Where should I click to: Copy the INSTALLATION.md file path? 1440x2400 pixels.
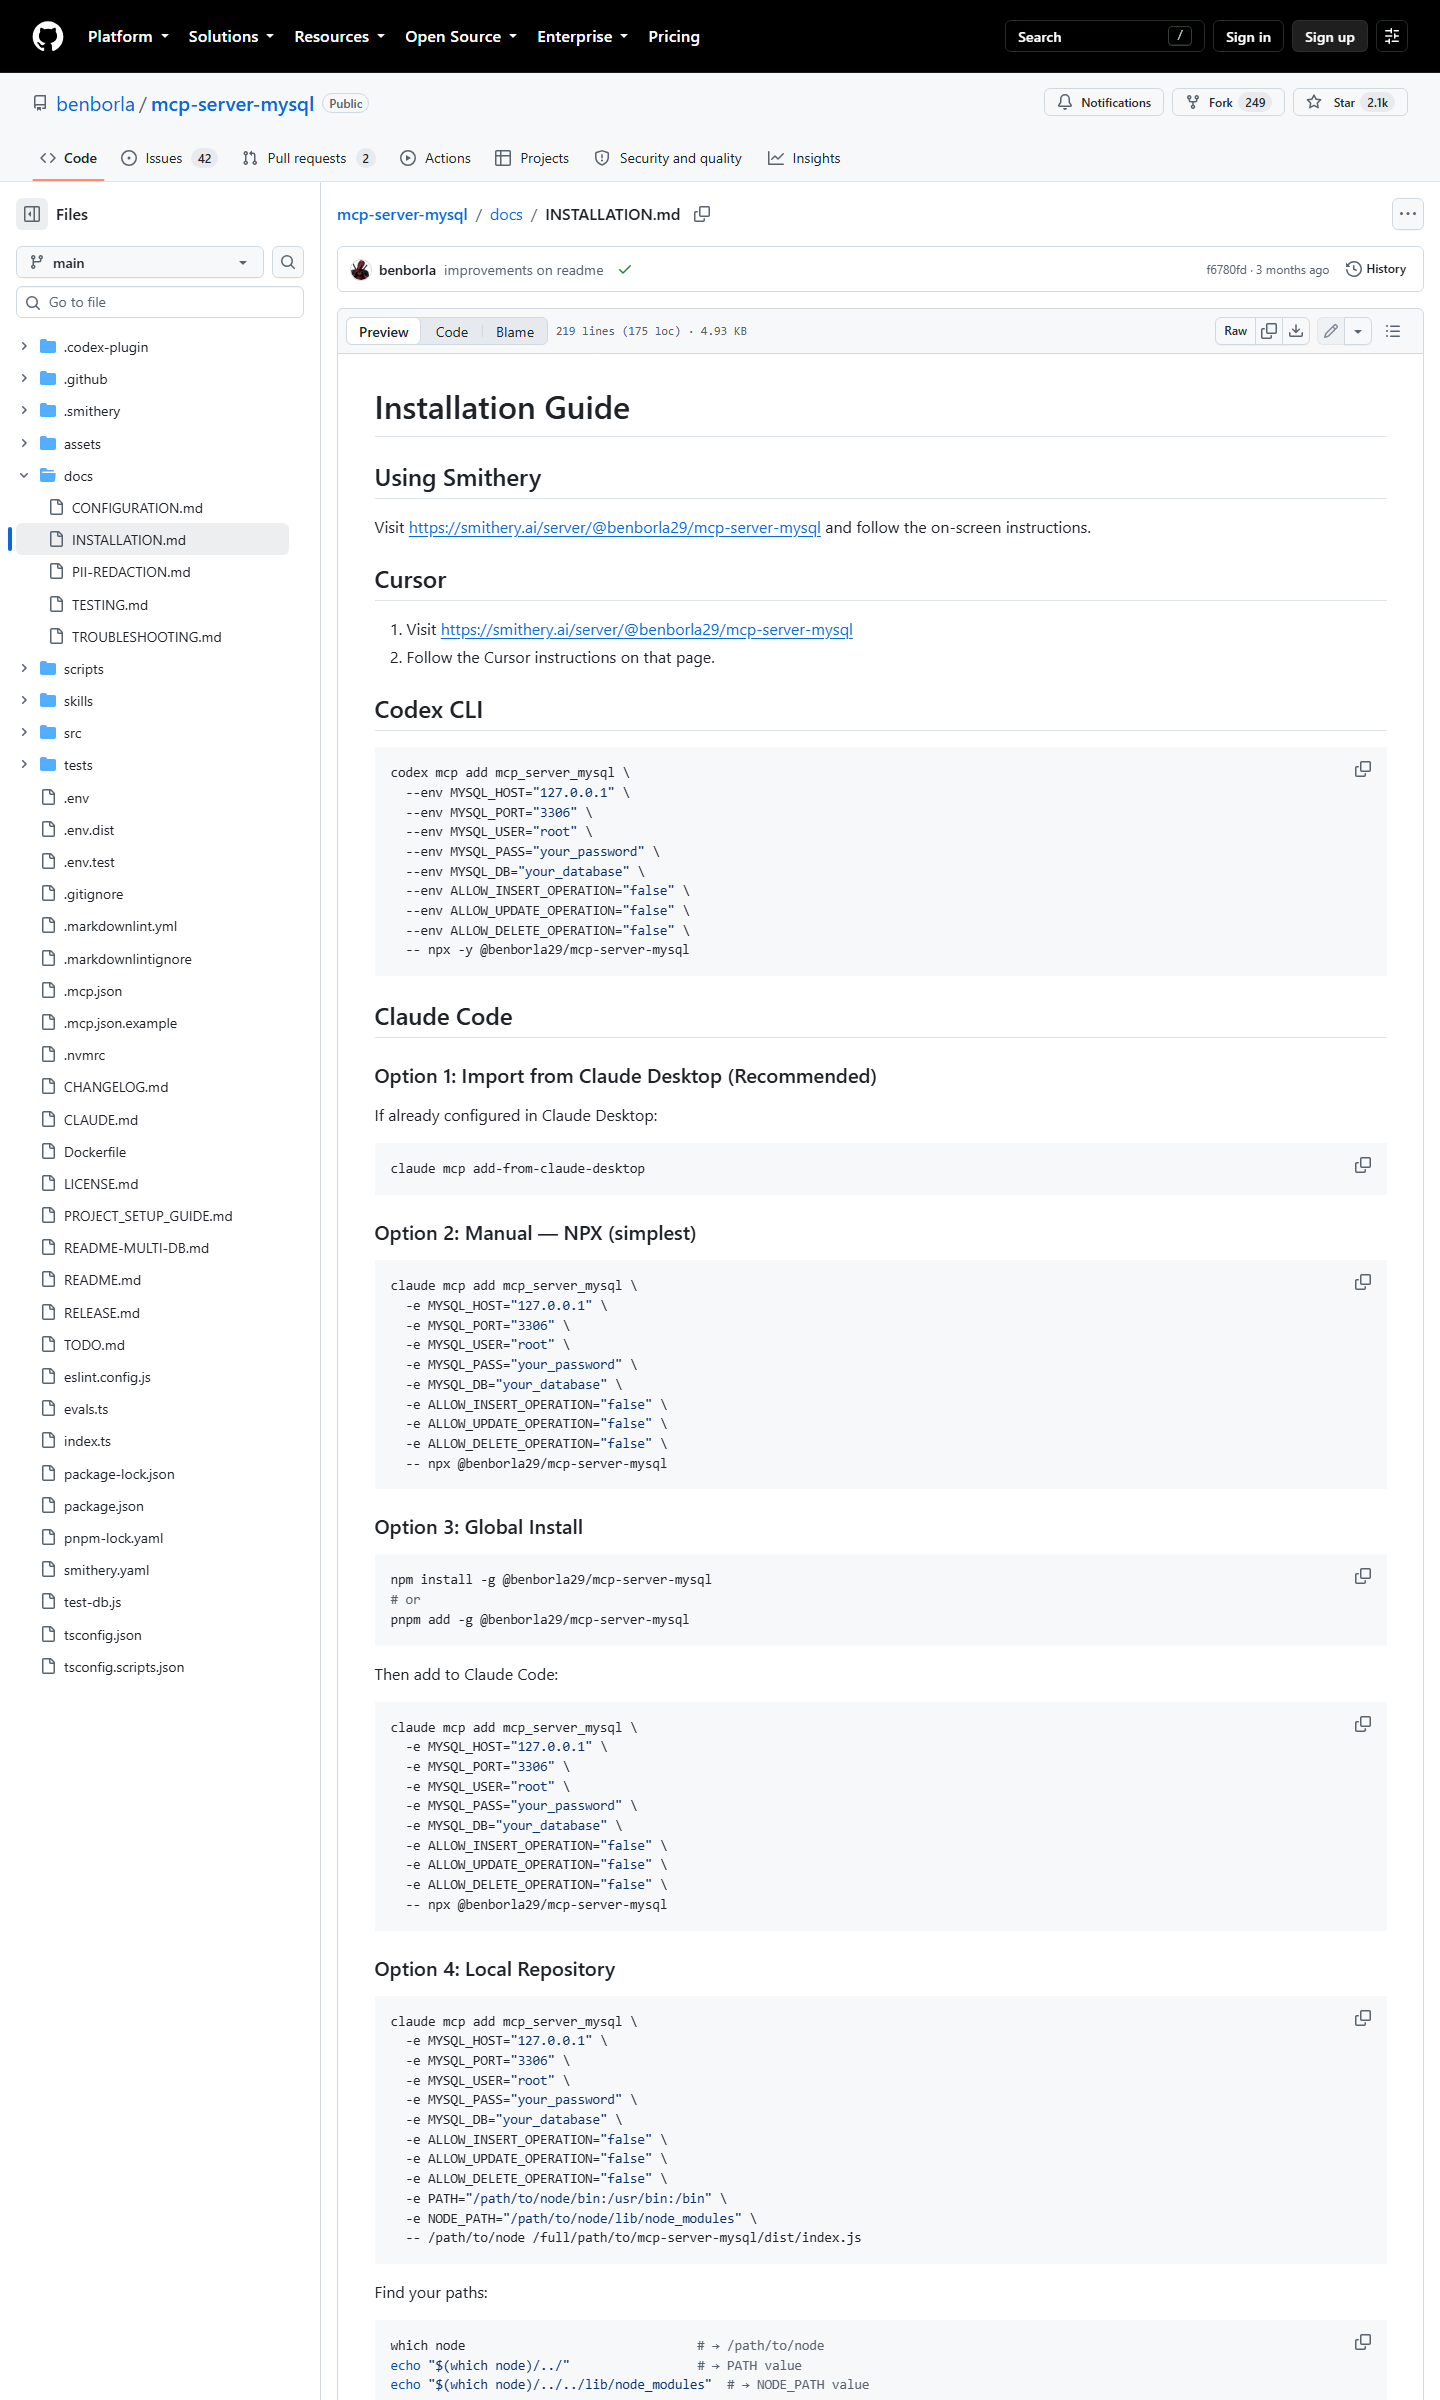click(x=702, y=214)
